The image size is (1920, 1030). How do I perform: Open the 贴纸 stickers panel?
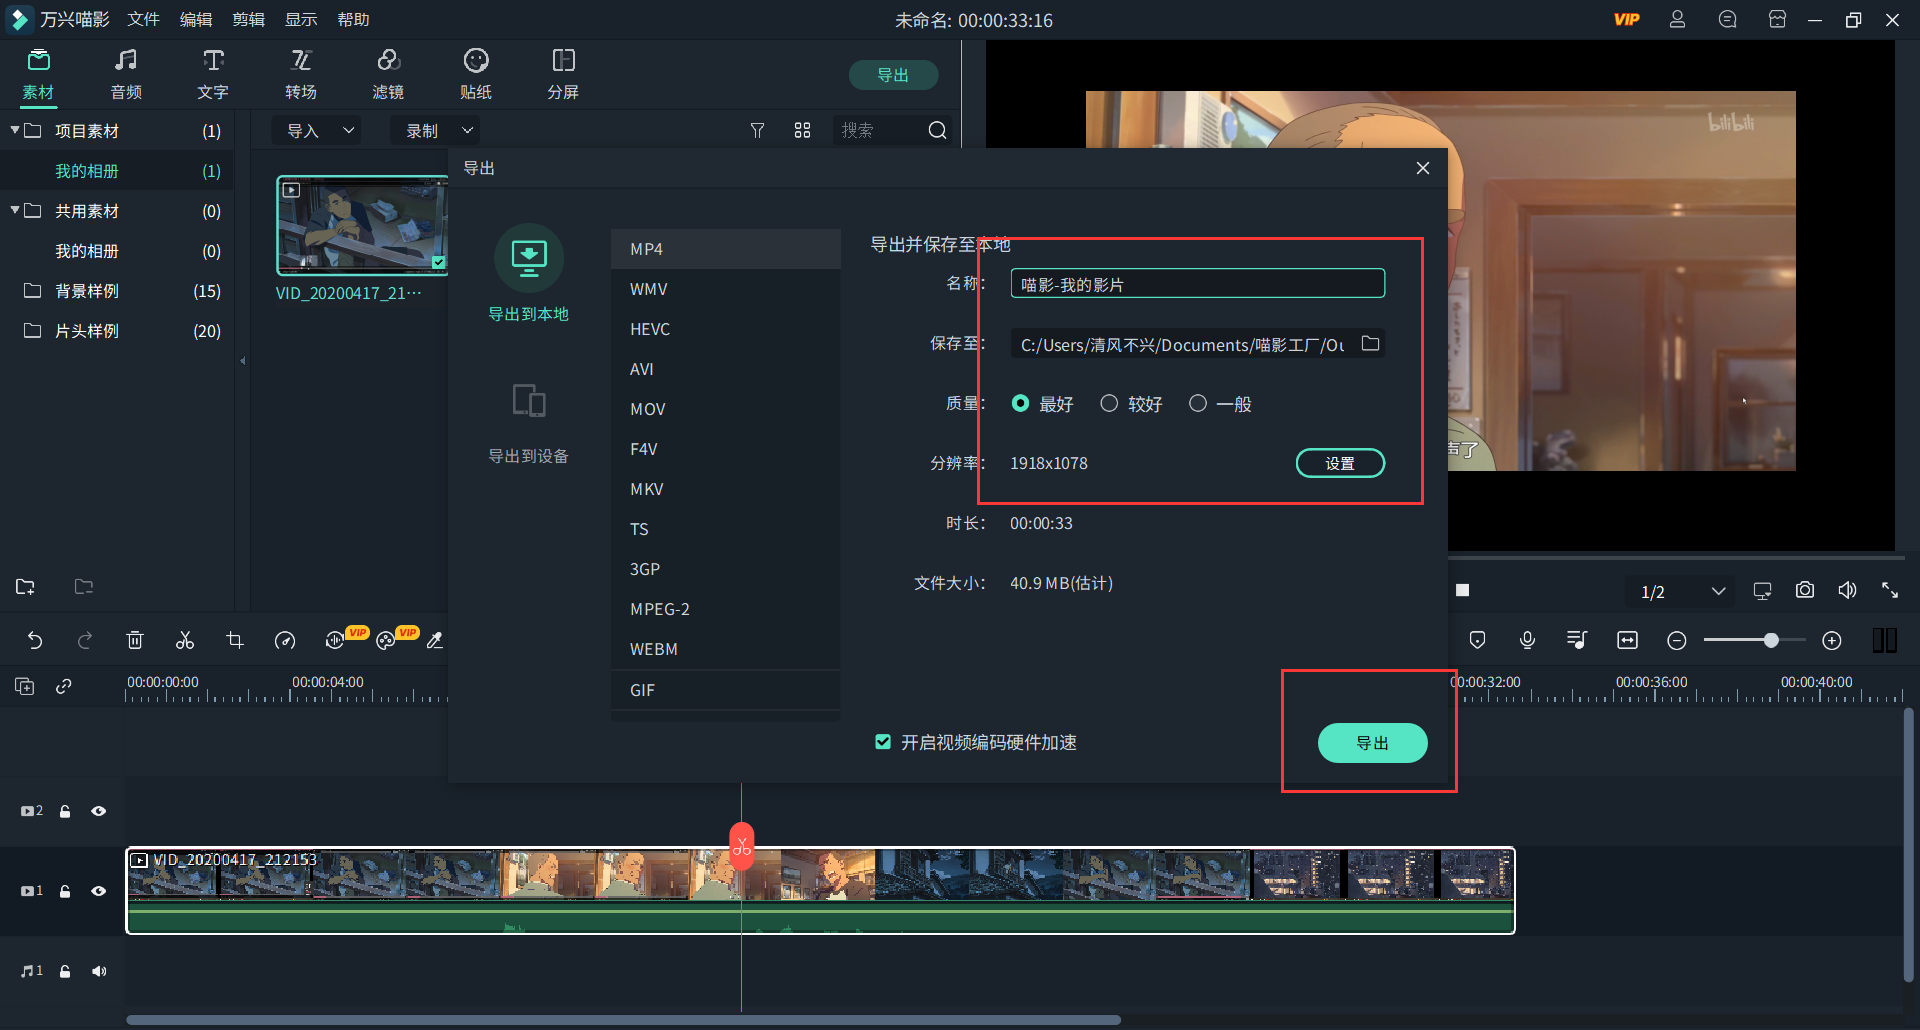476,74
